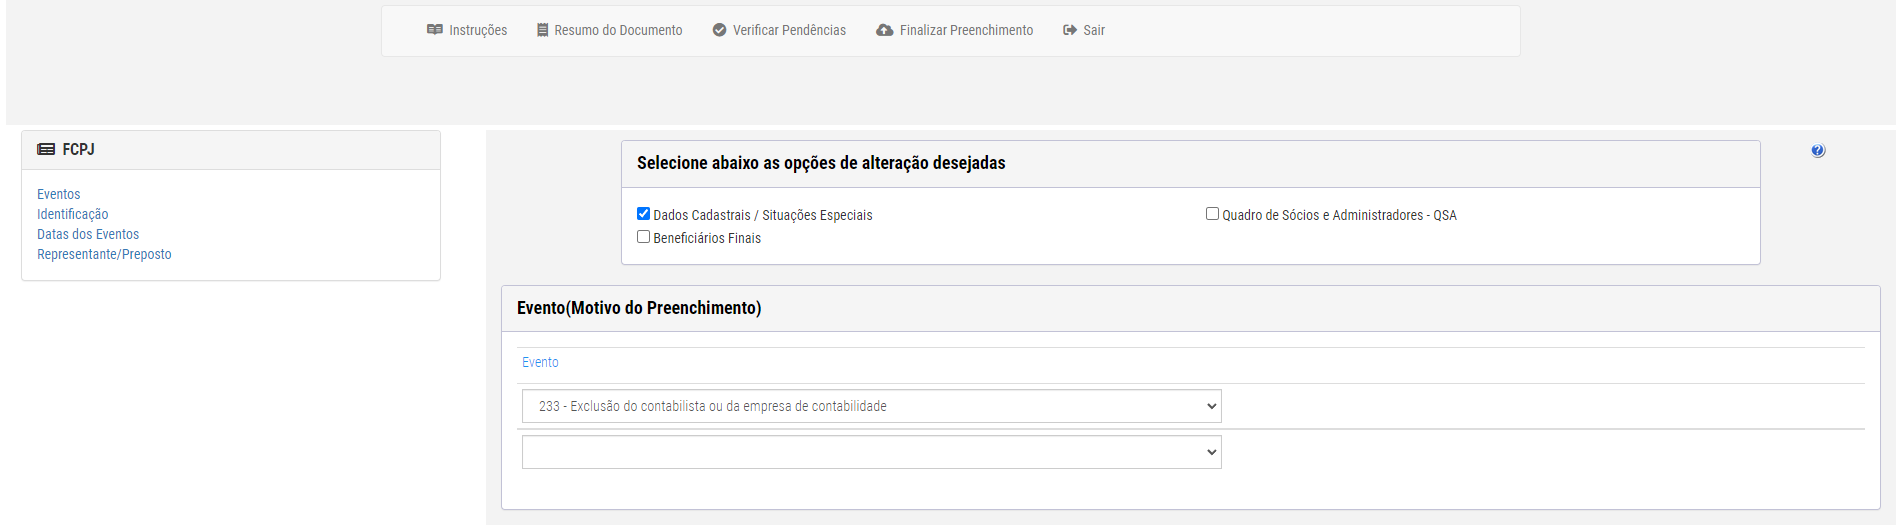
Task: Expand the empty second event dropdown
Action: click(x=872, y=452)
